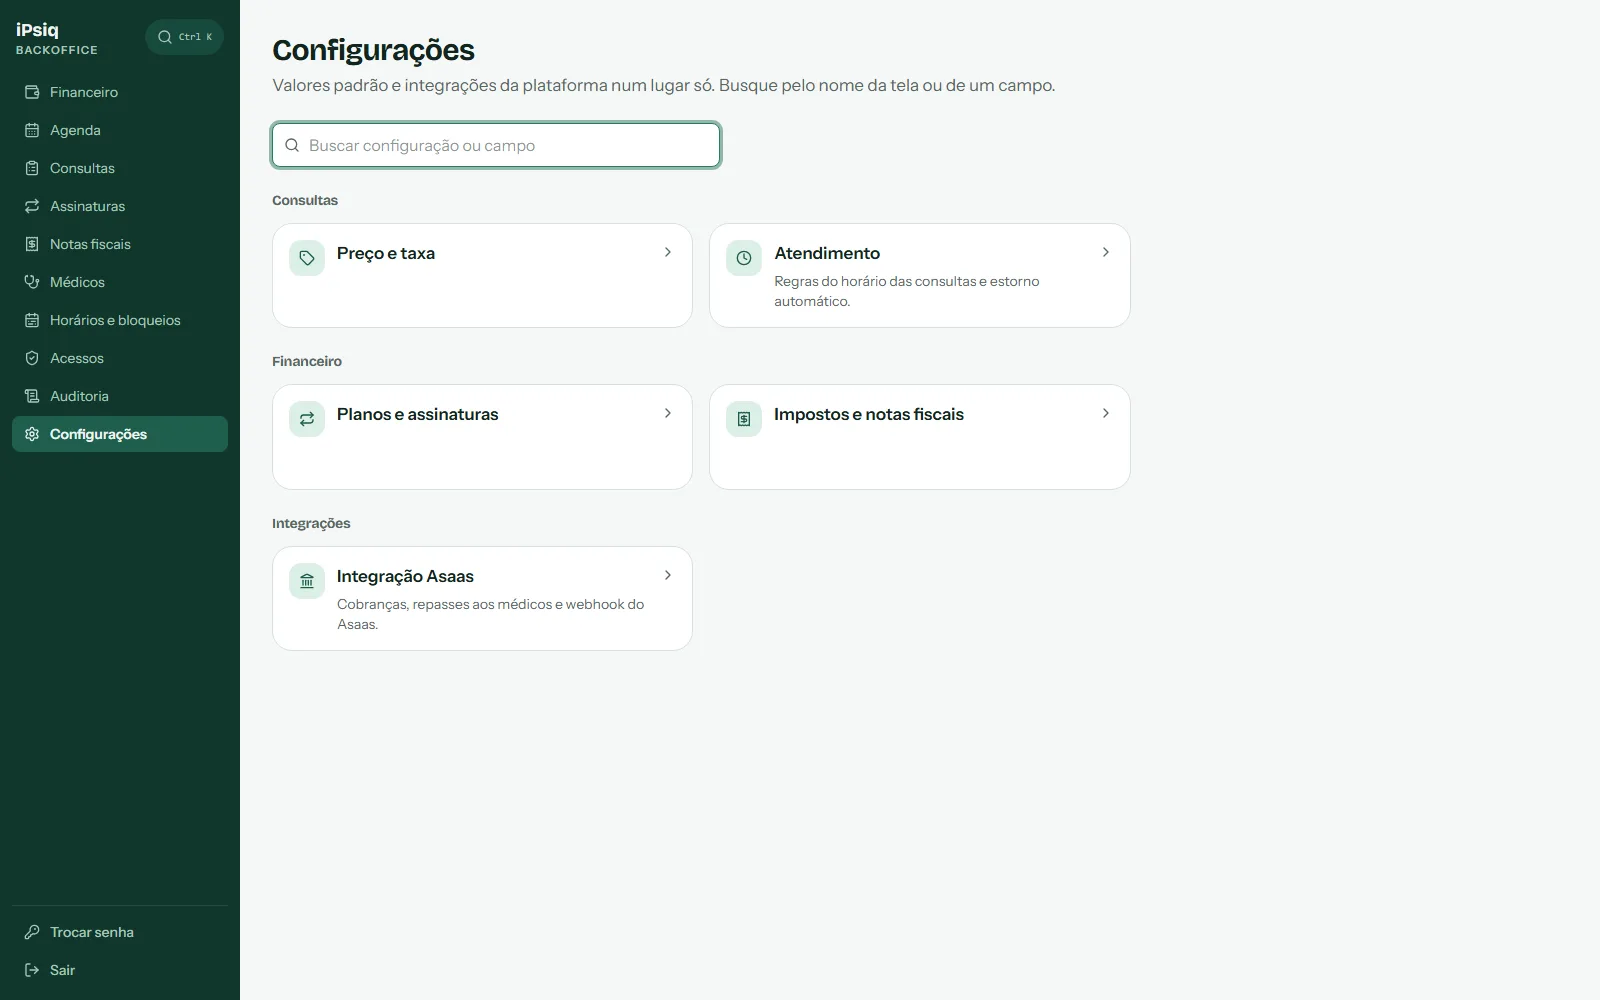Click the Financeiro wallet icon in sidebar
This screenshot has width=1600, height=1000.
32,92
